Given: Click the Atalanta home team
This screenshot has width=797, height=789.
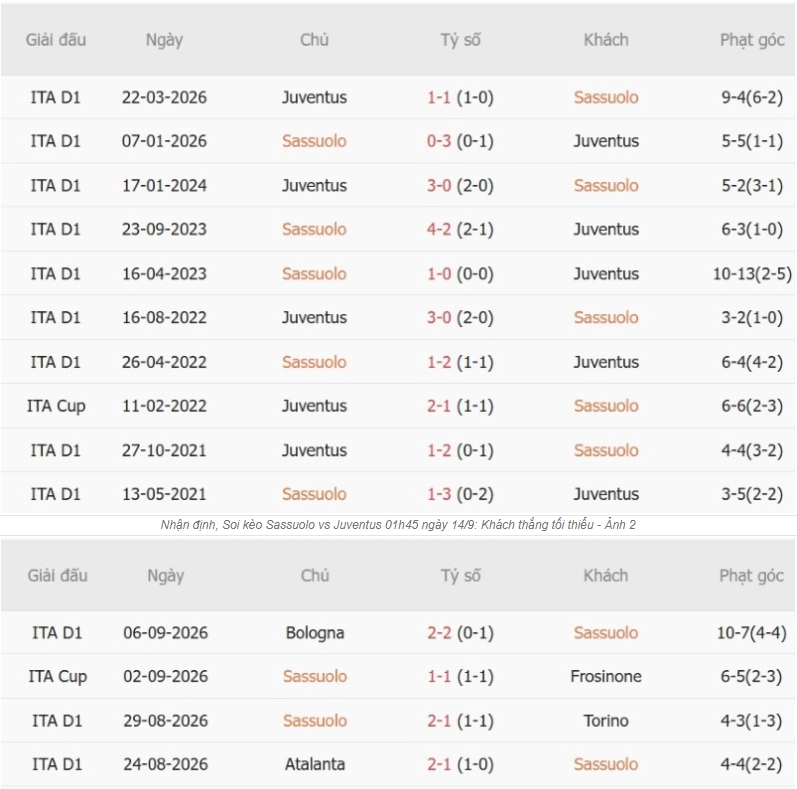Looking at the screenshot, I should click(x=315, y=764).
